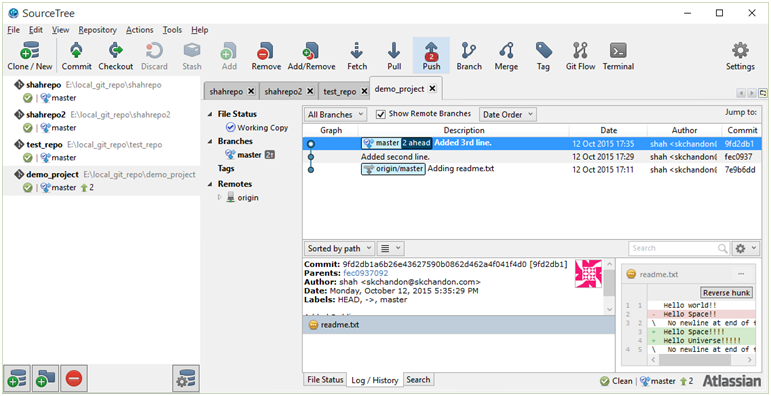Screen dimensions: 771x396
Task: Open the Date Order dropdown
Action: point(508,115)
